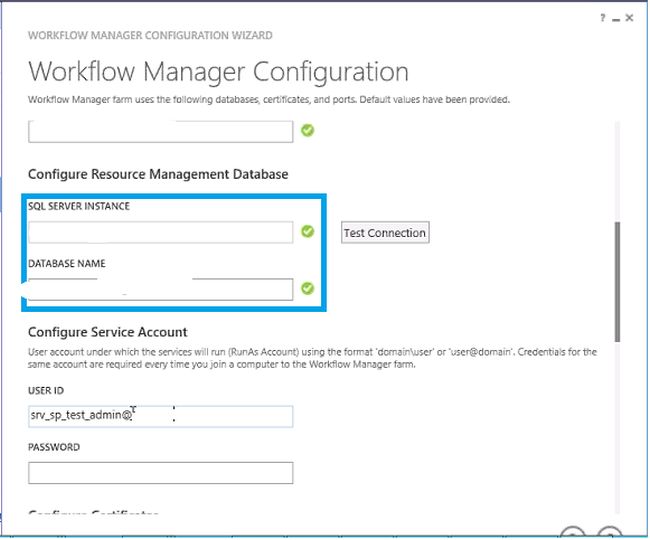Go to the next wizard page arrow
This screenshot has width=650, height=540.
pos(610,533)
